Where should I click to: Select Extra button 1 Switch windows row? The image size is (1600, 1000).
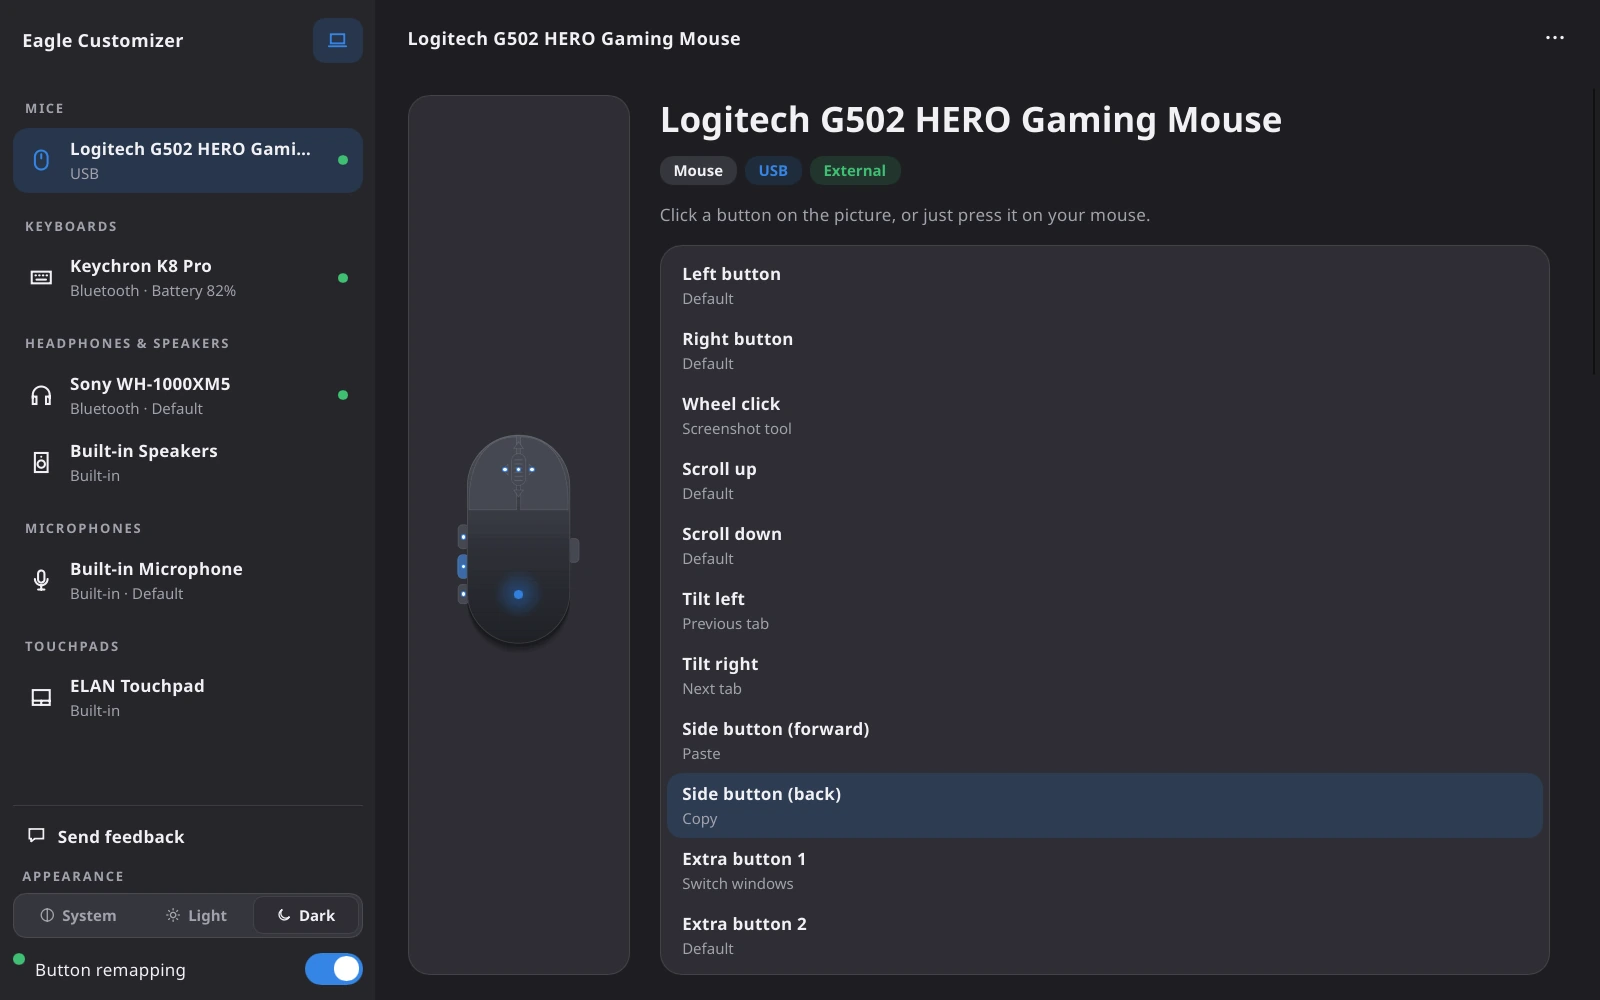click(x=1104, y=871)
